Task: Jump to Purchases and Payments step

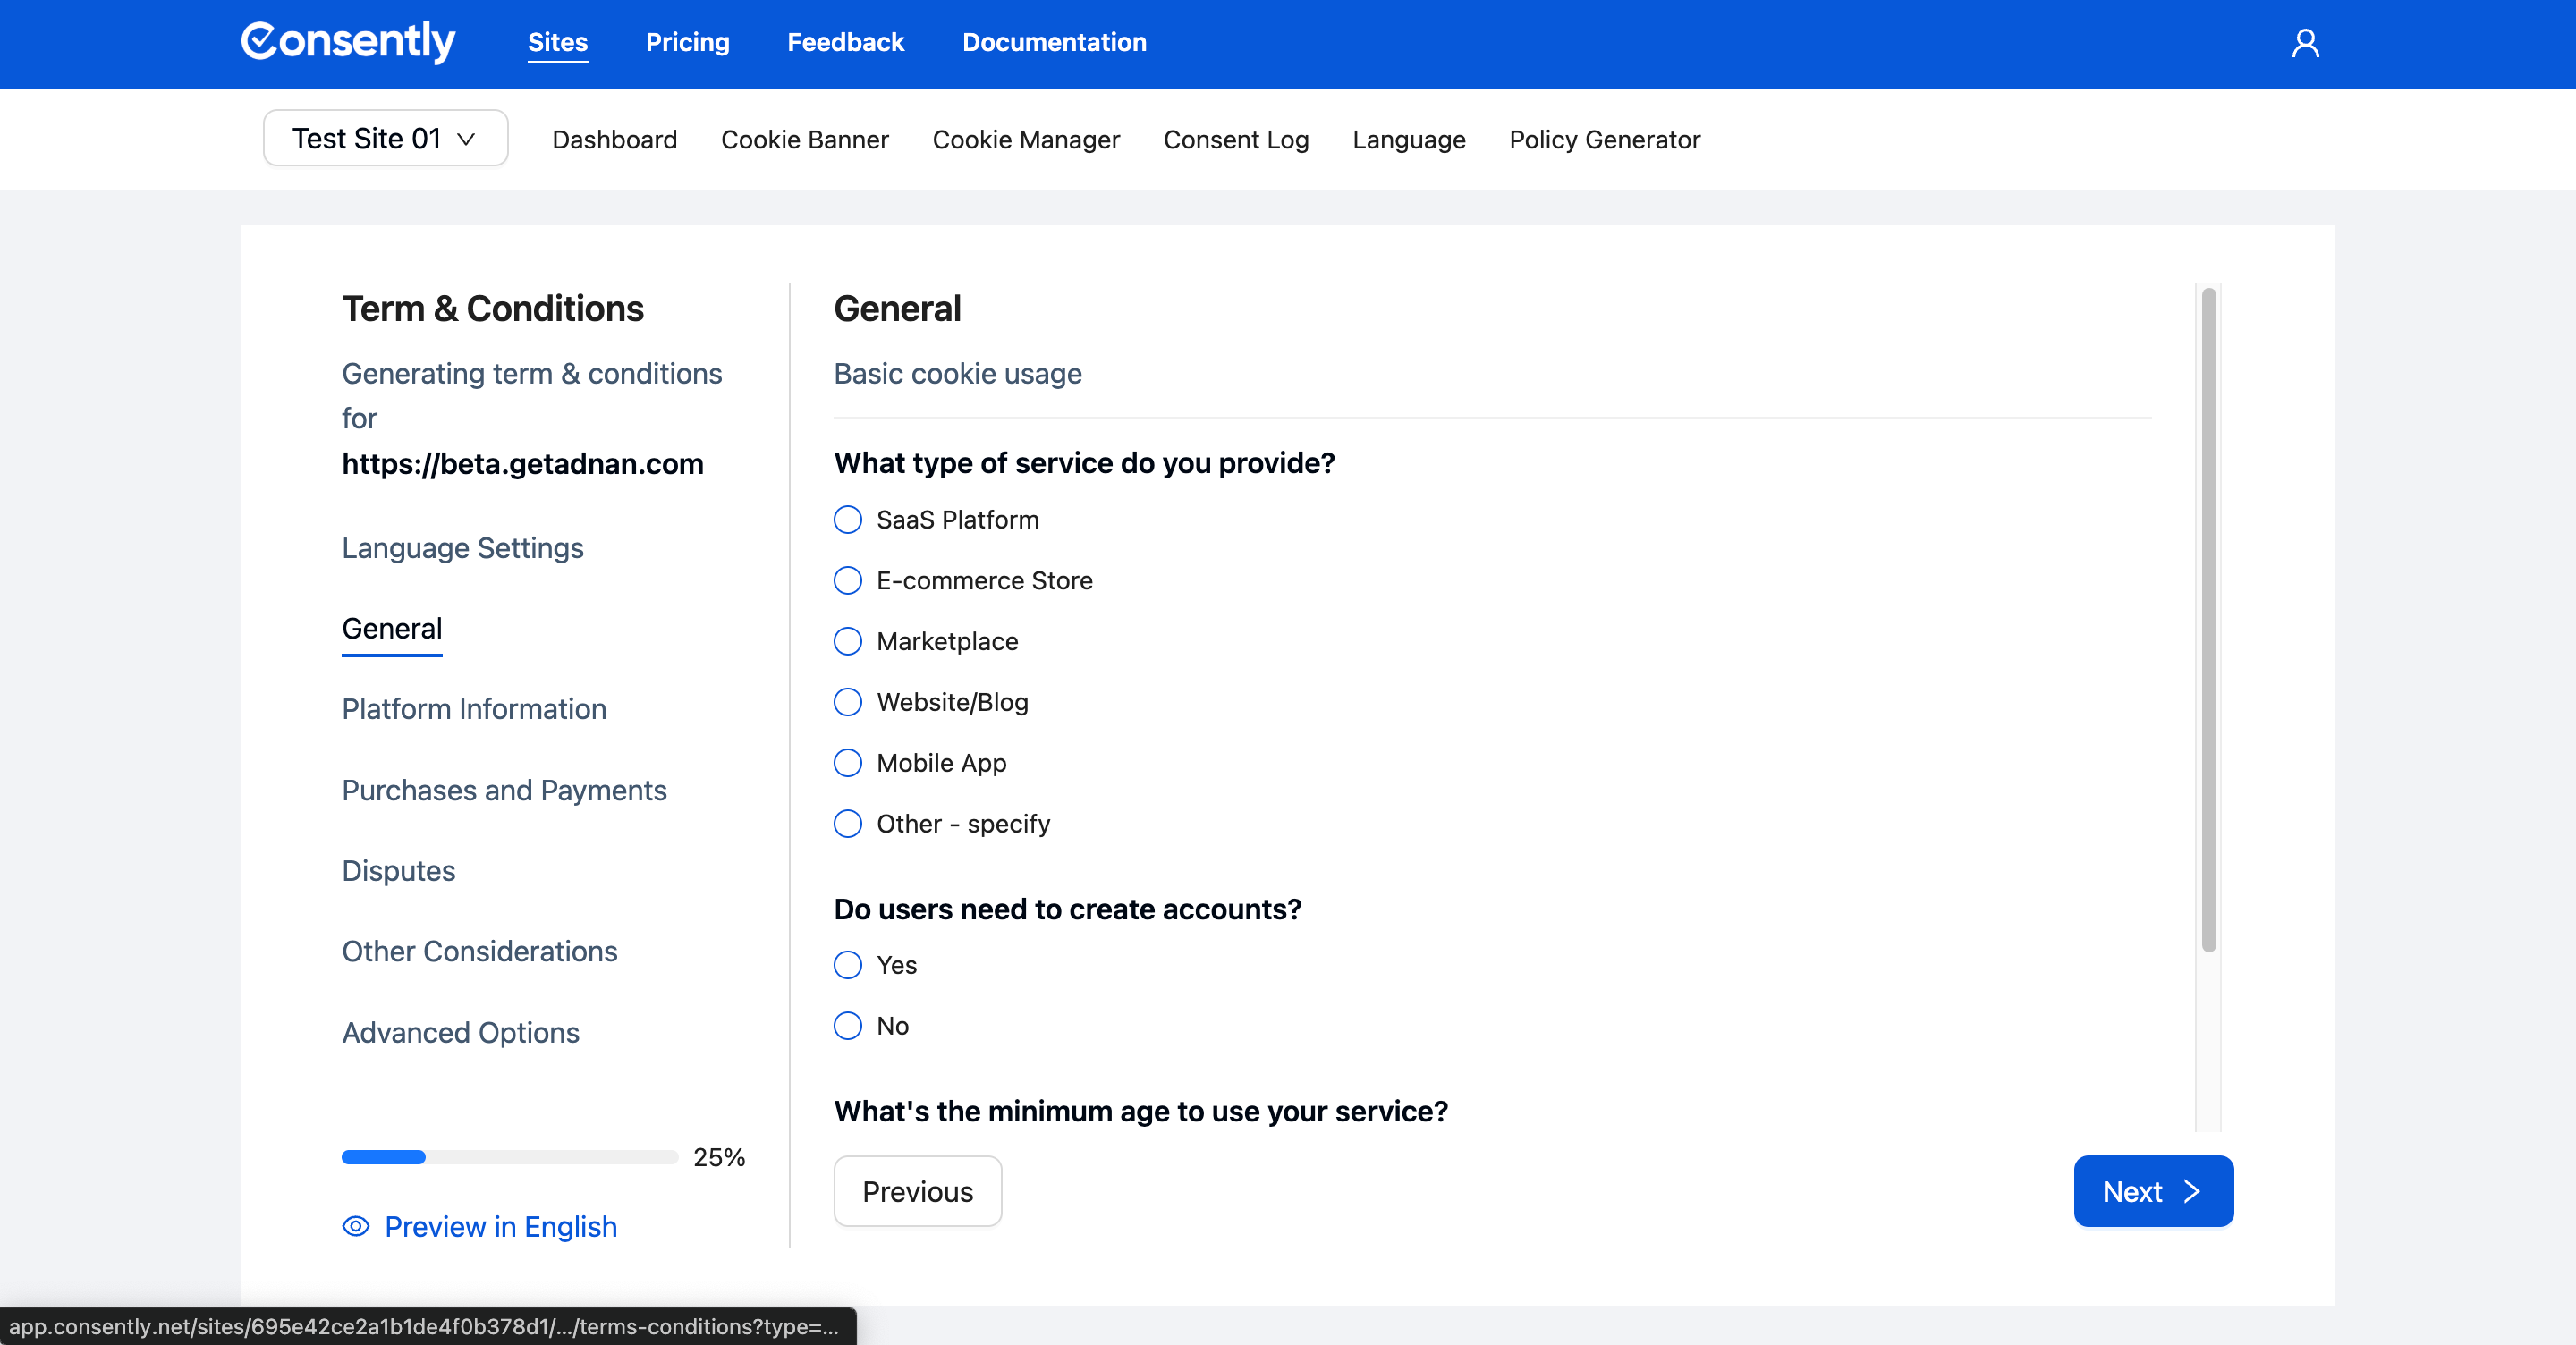Action: (x=504, y=790)
